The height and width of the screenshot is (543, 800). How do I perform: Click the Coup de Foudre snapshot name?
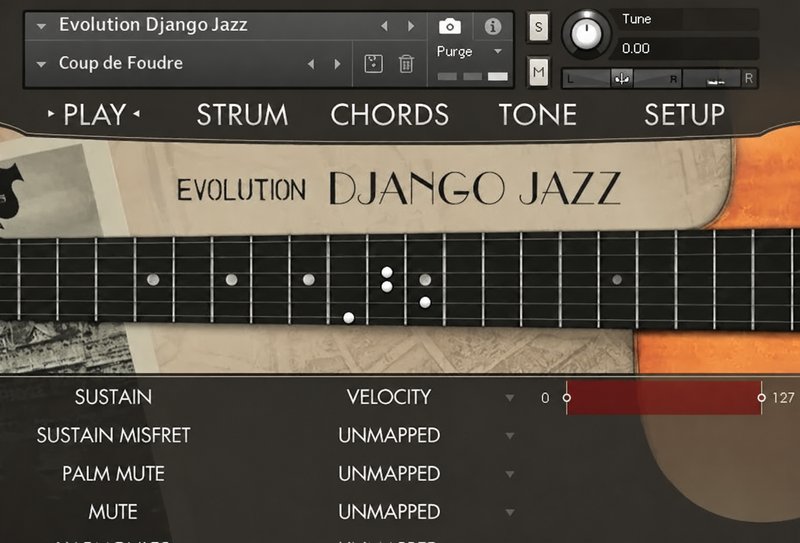pyautogui.click(x=120, y=63)
